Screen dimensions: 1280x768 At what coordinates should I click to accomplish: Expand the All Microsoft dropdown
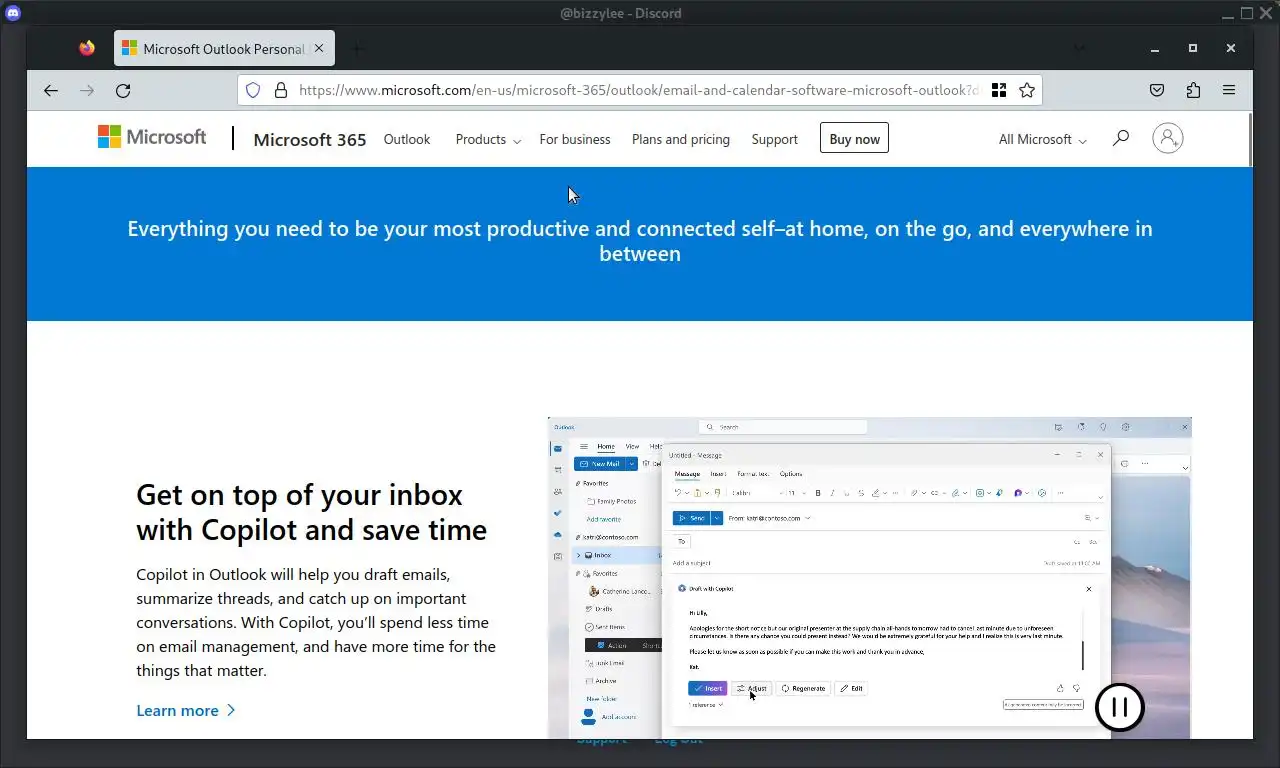point(1042,139)
